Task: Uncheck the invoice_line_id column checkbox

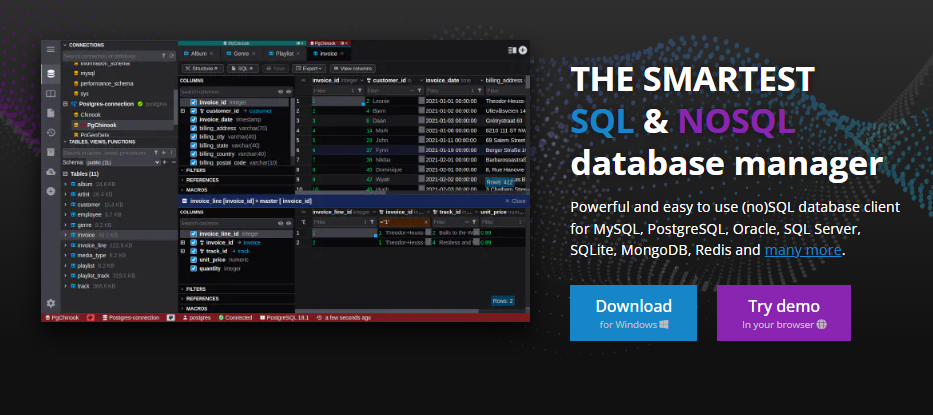Action: [x=193, y=234]
